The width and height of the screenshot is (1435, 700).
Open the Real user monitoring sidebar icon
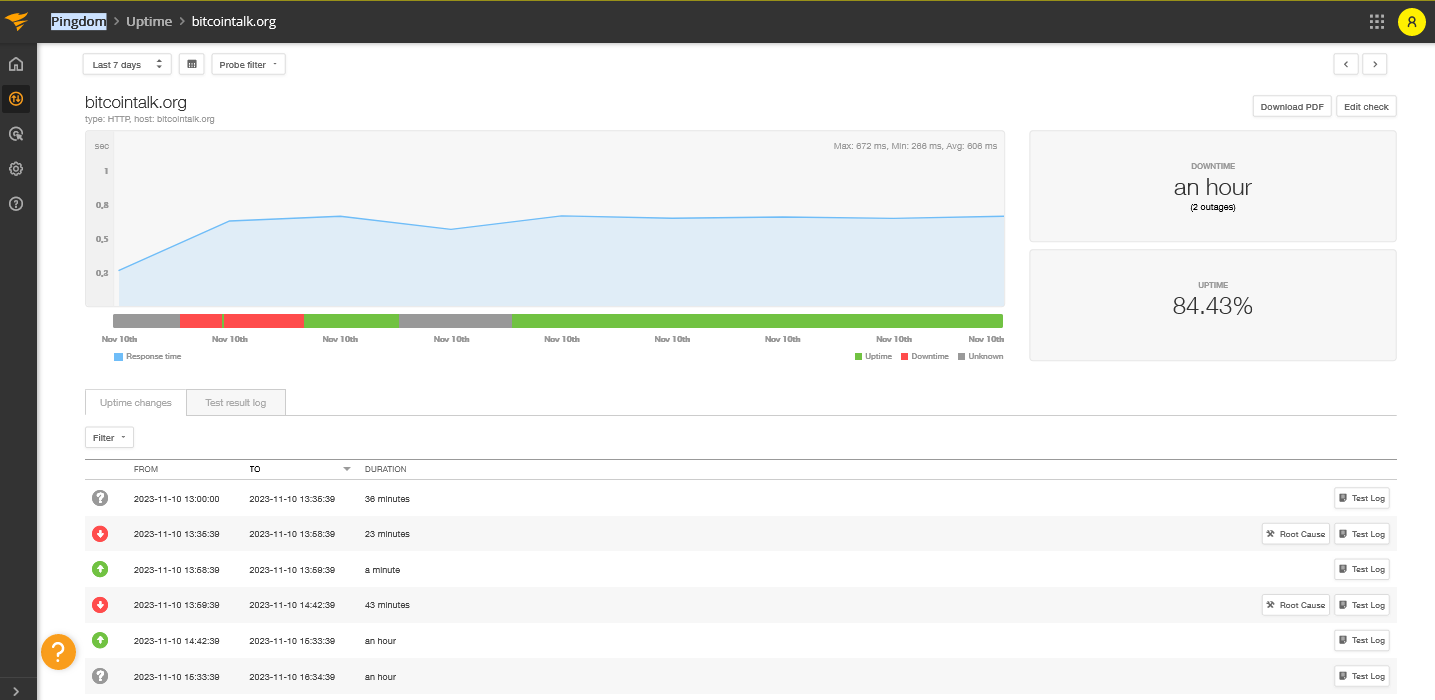point(16,134)
